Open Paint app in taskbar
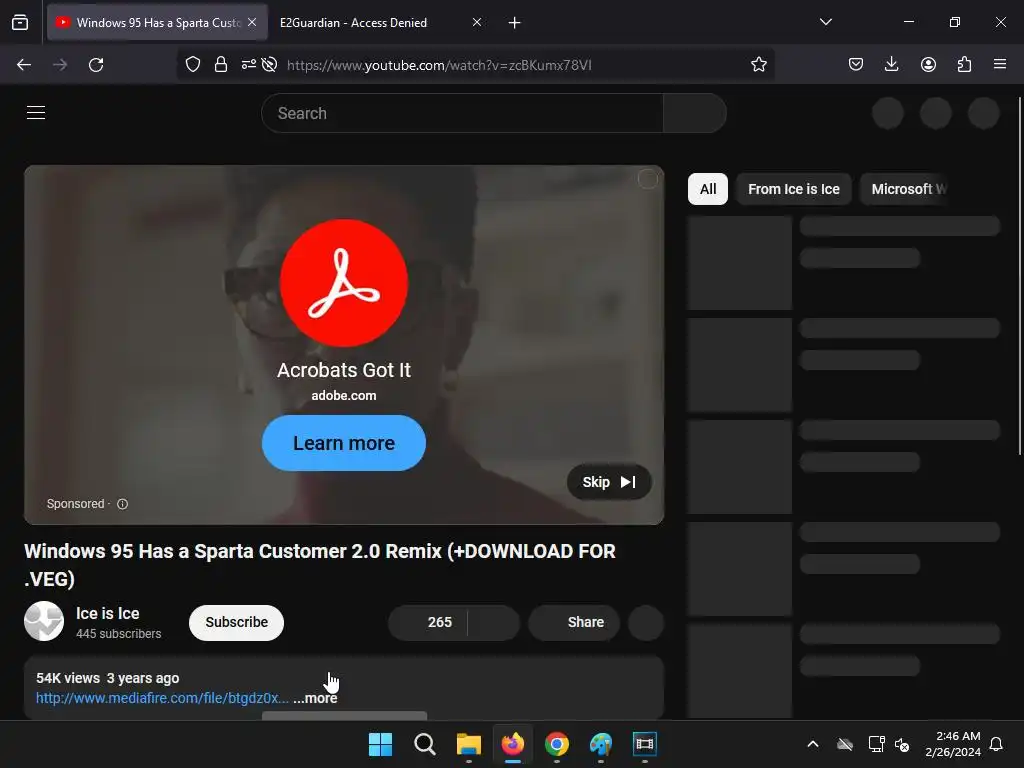The height and width of the screenshot is (768, 1024). 601,744
